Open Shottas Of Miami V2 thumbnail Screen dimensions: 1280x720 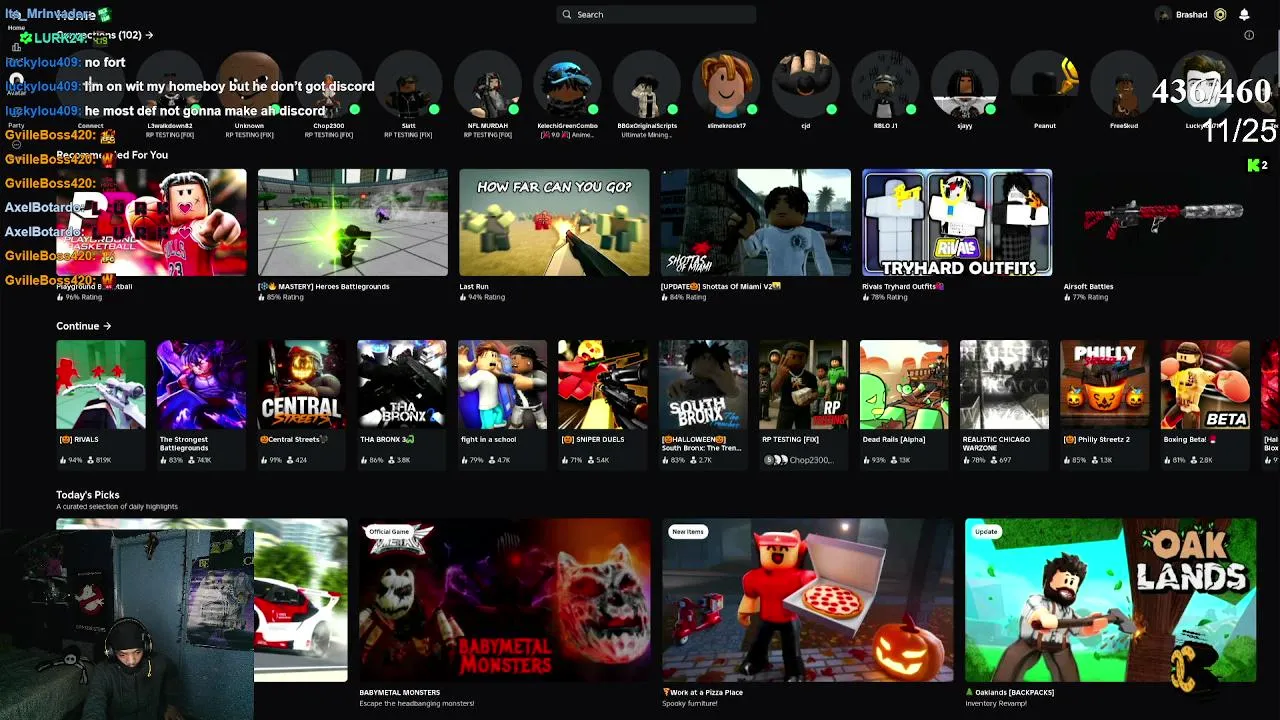click(x=756, y=222)
